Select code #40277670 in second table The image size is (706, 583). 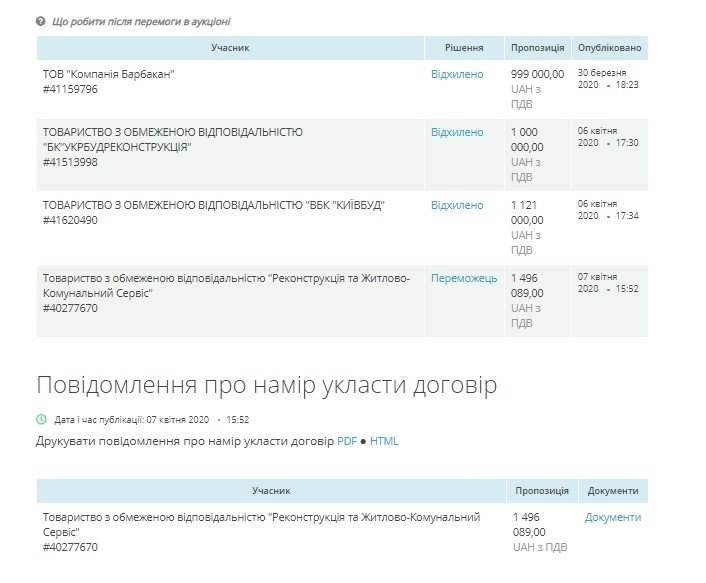(x=70, y=547)
